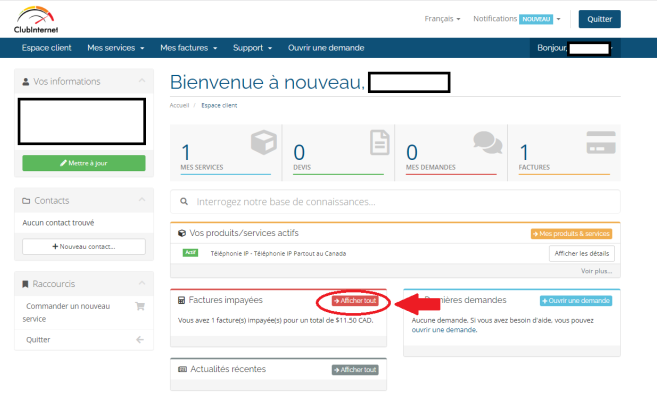Screen dimensions: 657x399
Task: Click the cube icon in Mes Services tile
Action: [264, 142]
